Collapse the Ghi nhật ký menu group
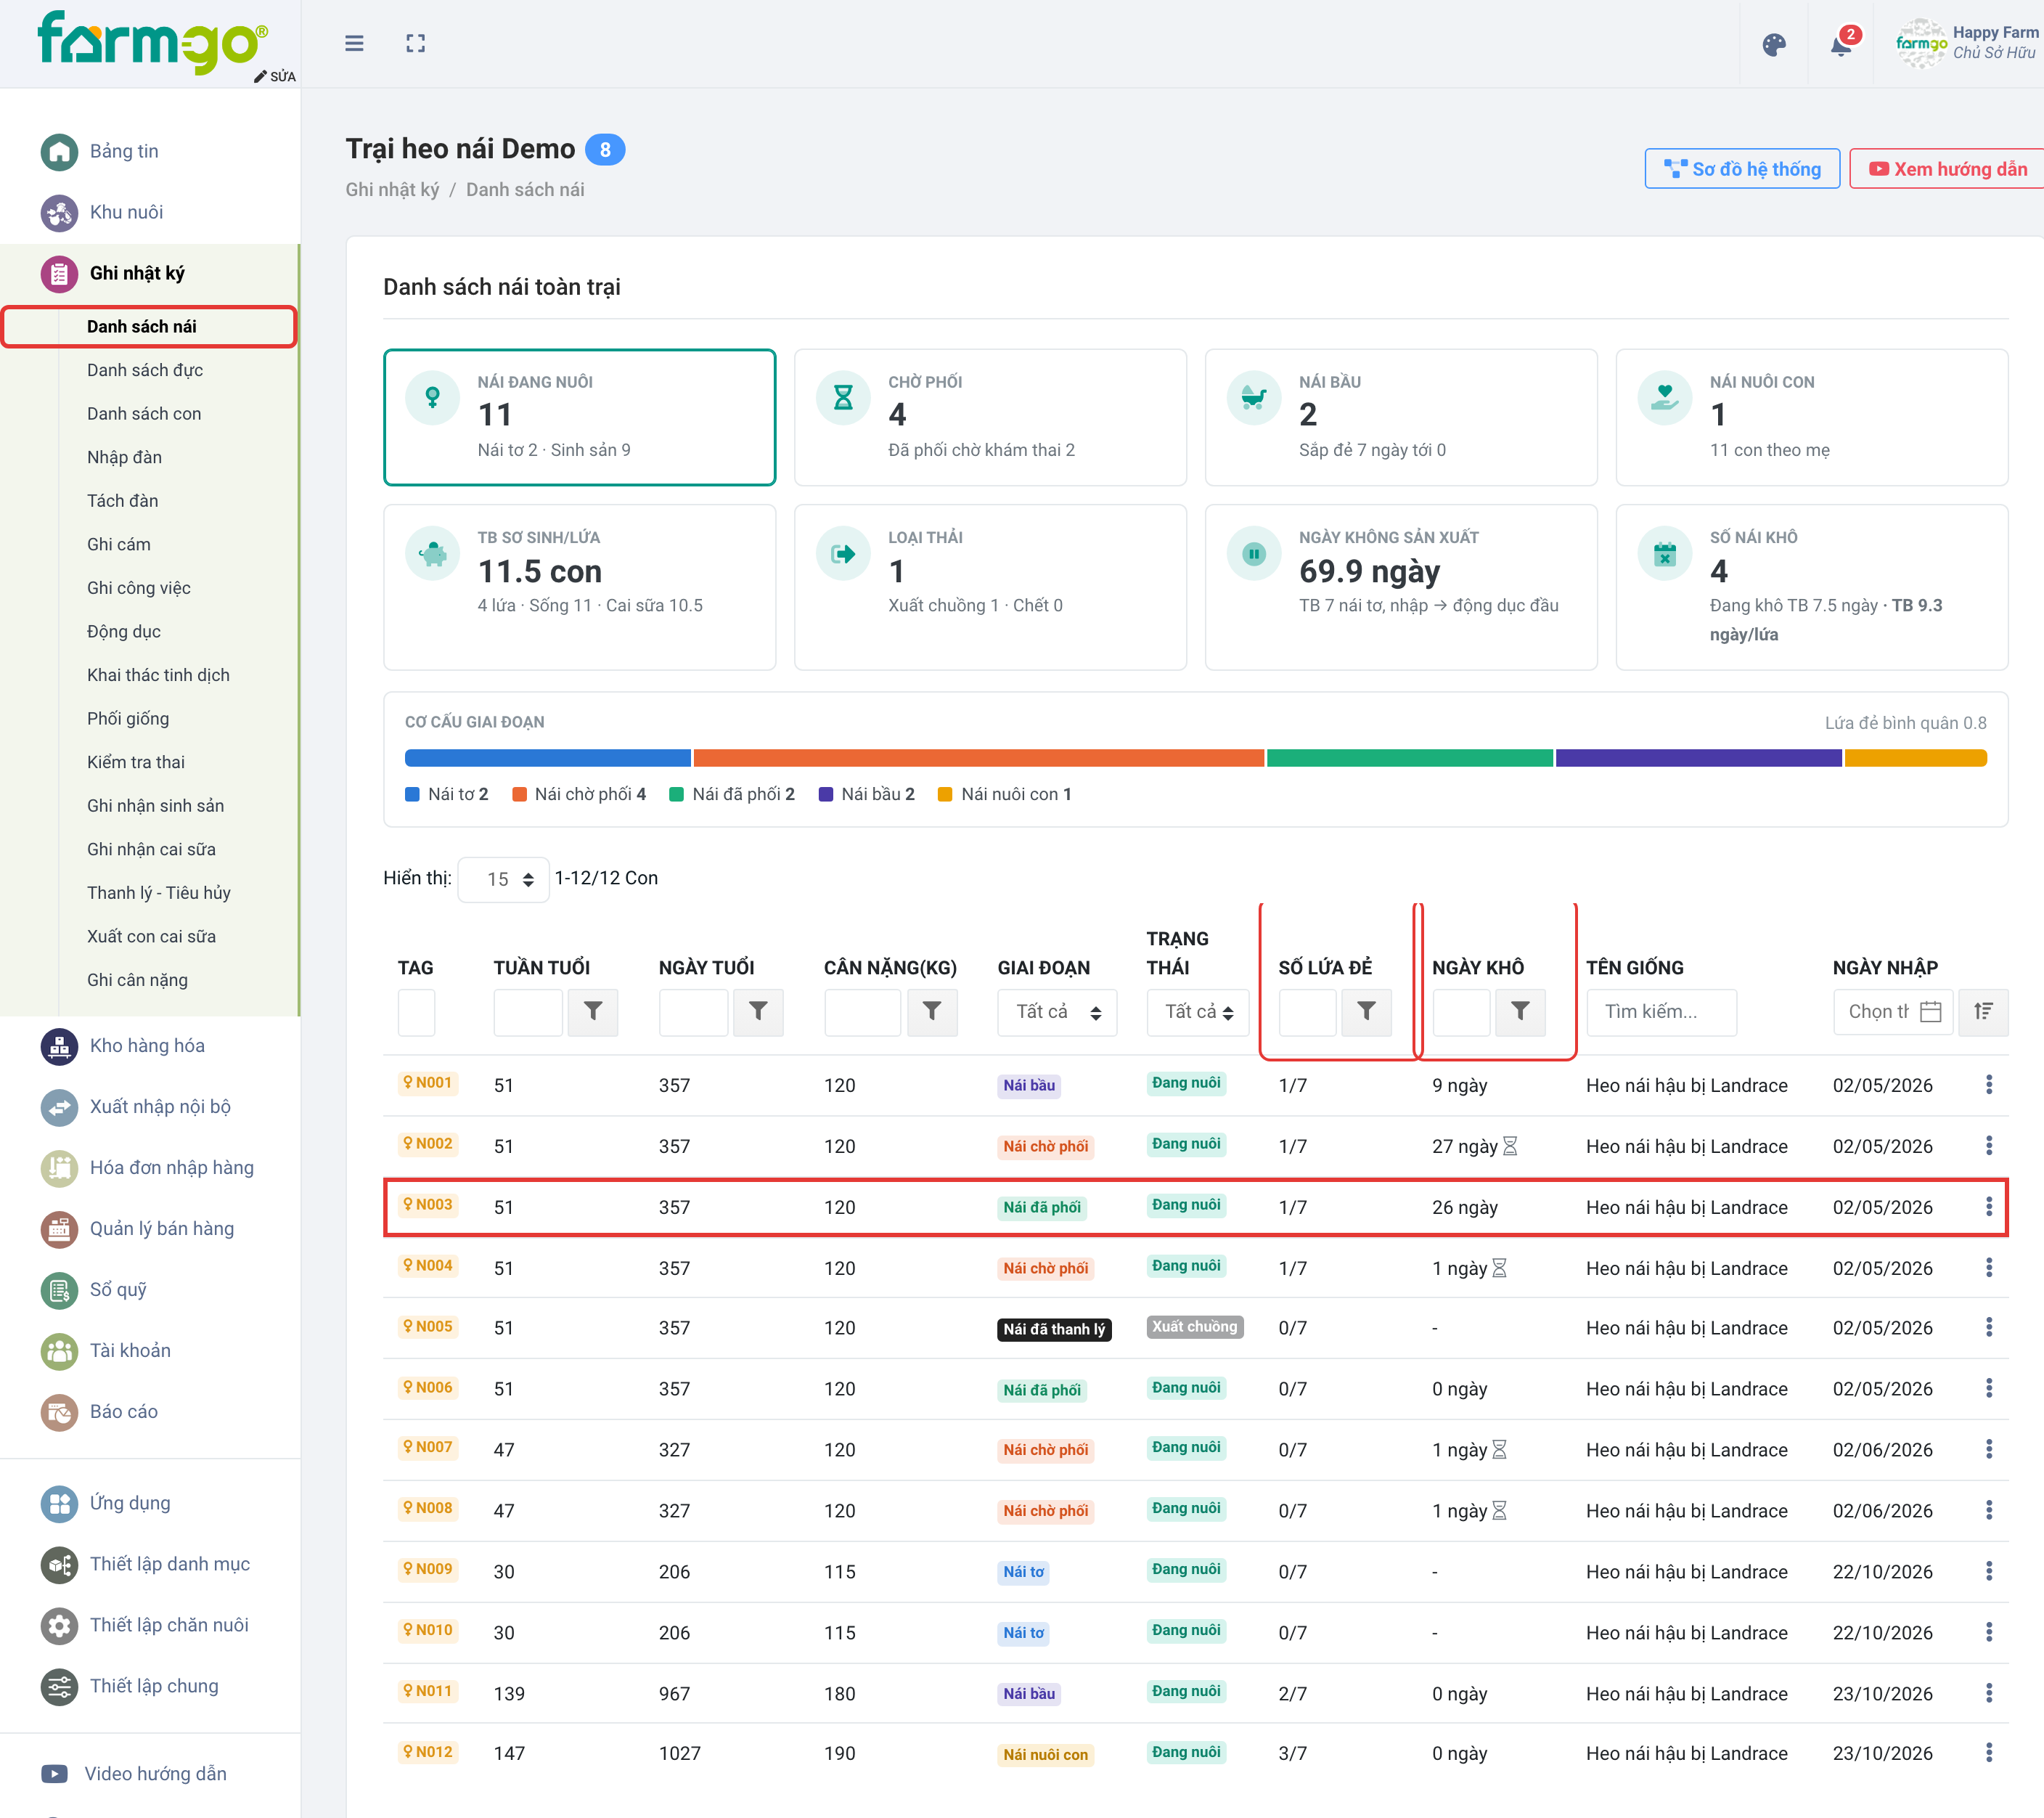 click(x=150, y=274)
